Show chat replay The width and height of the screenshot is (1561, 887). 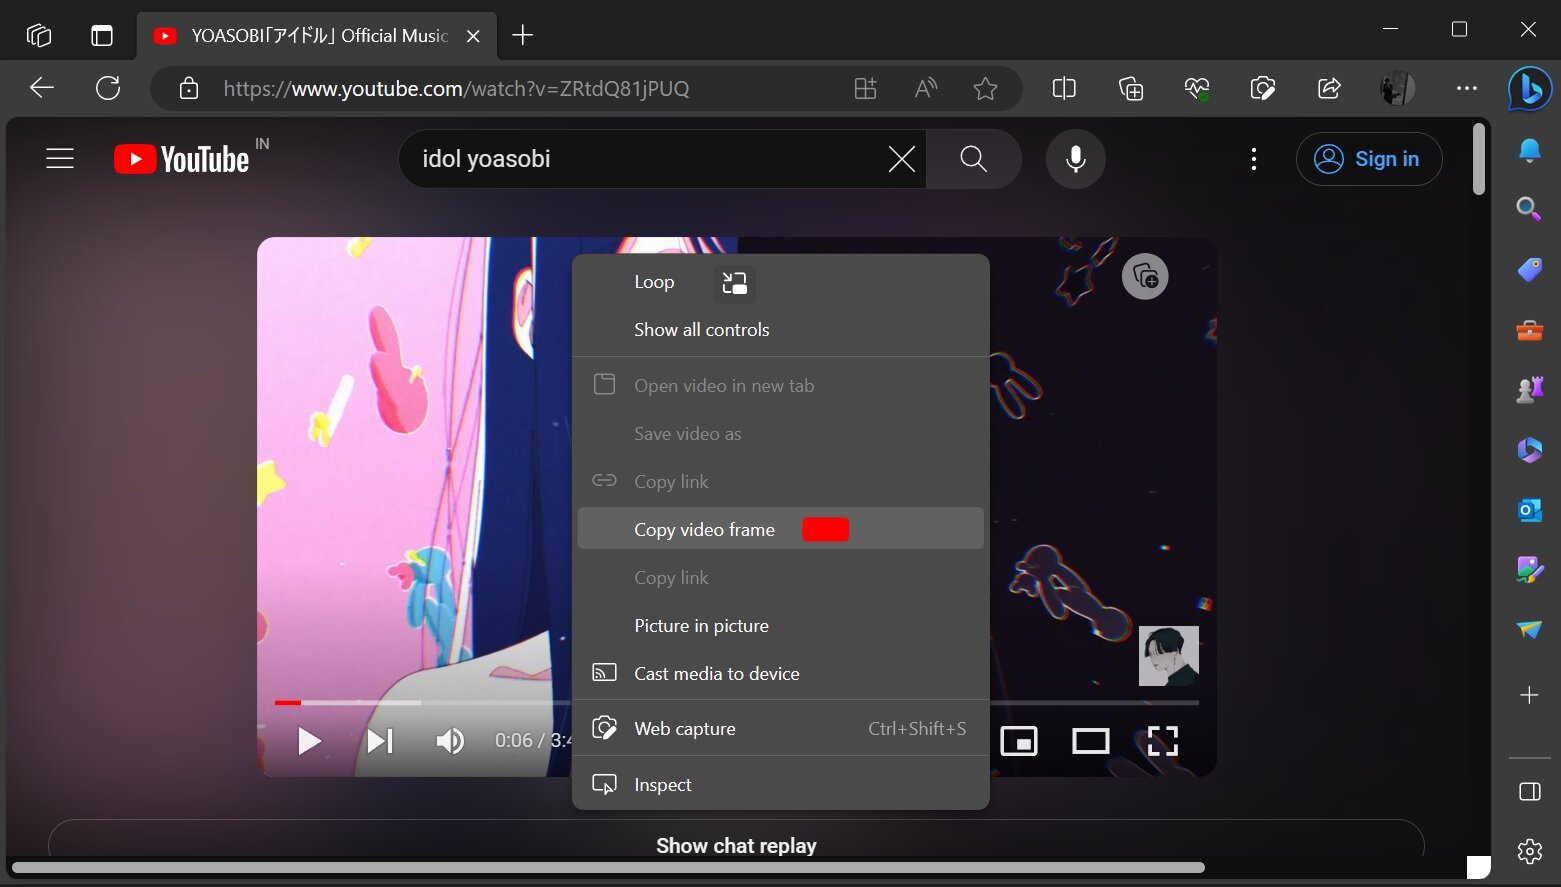pos(736,845)
